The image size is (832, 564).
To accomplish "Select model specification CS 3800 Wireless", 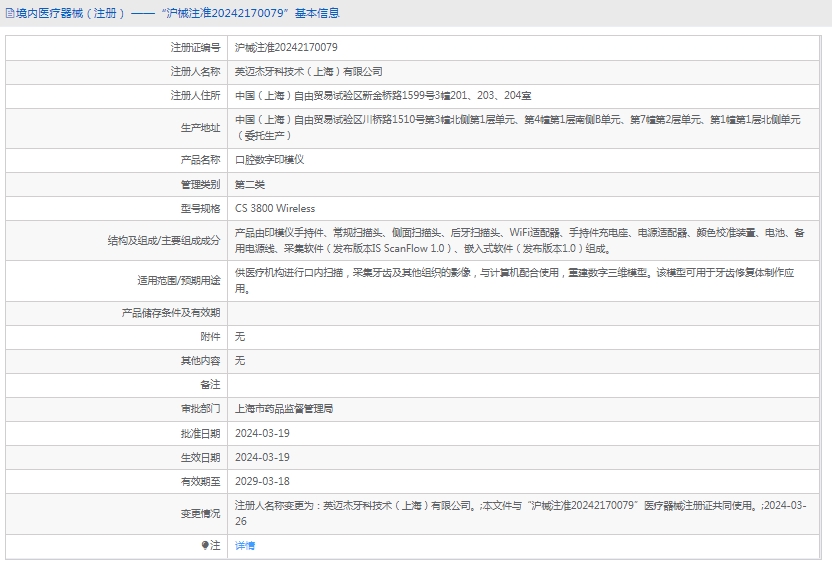I will tap(275, 209).
